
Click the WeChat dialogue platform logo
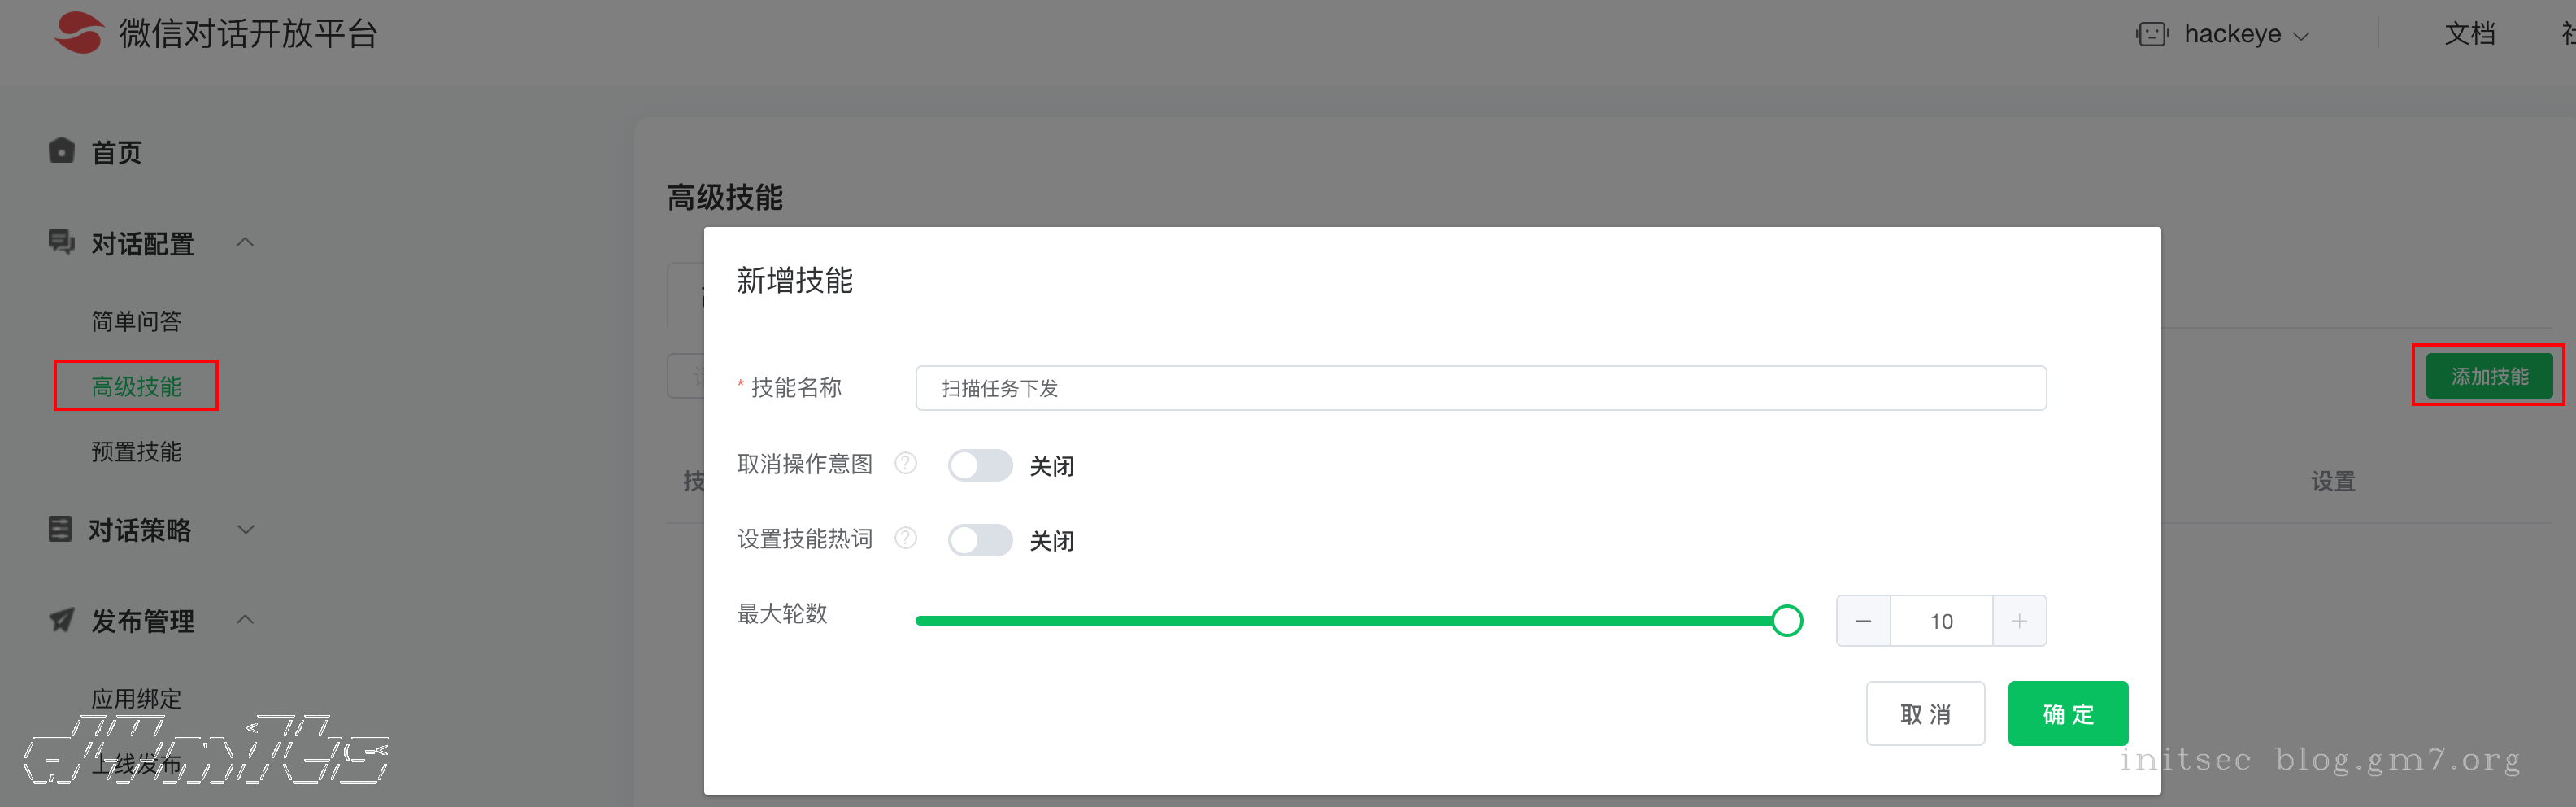(x=79, y=33)
